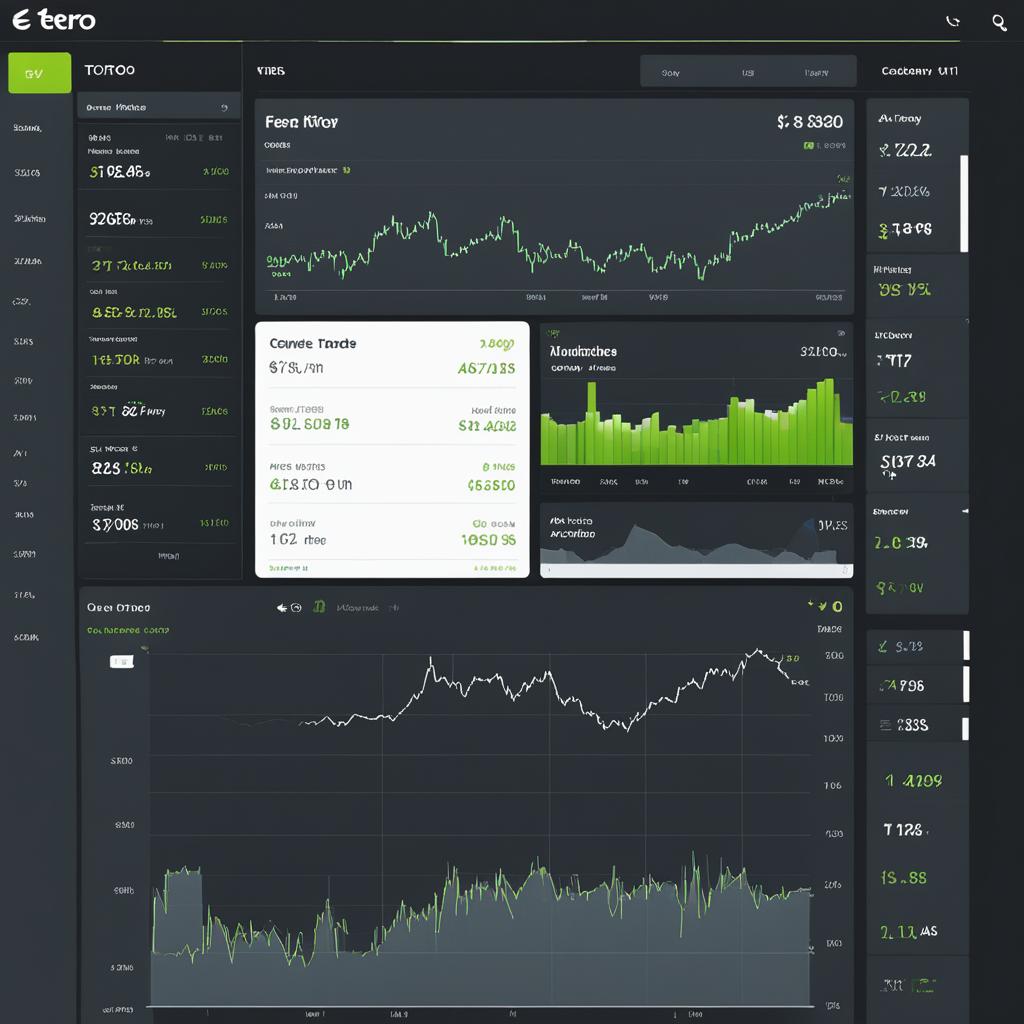Click the S7OOS row in watchlist
1024x1024 pixels.
tap(159, 518)
